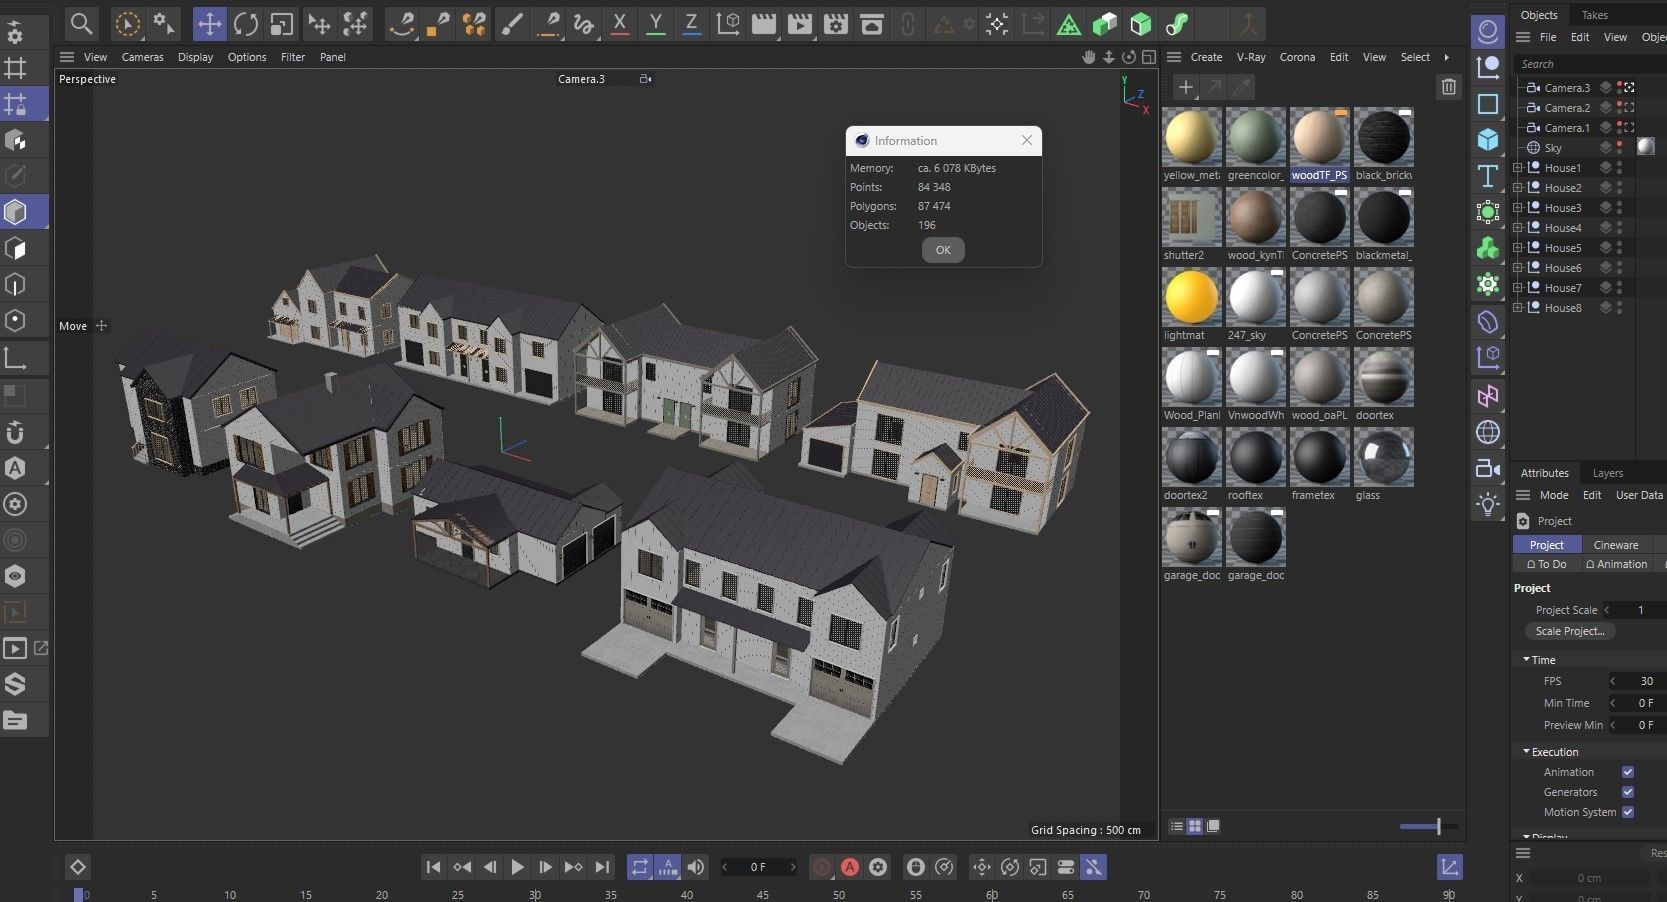Switch to the Takes tab
Viewport: 1667px width, 902px height.
click(1595, 15)
